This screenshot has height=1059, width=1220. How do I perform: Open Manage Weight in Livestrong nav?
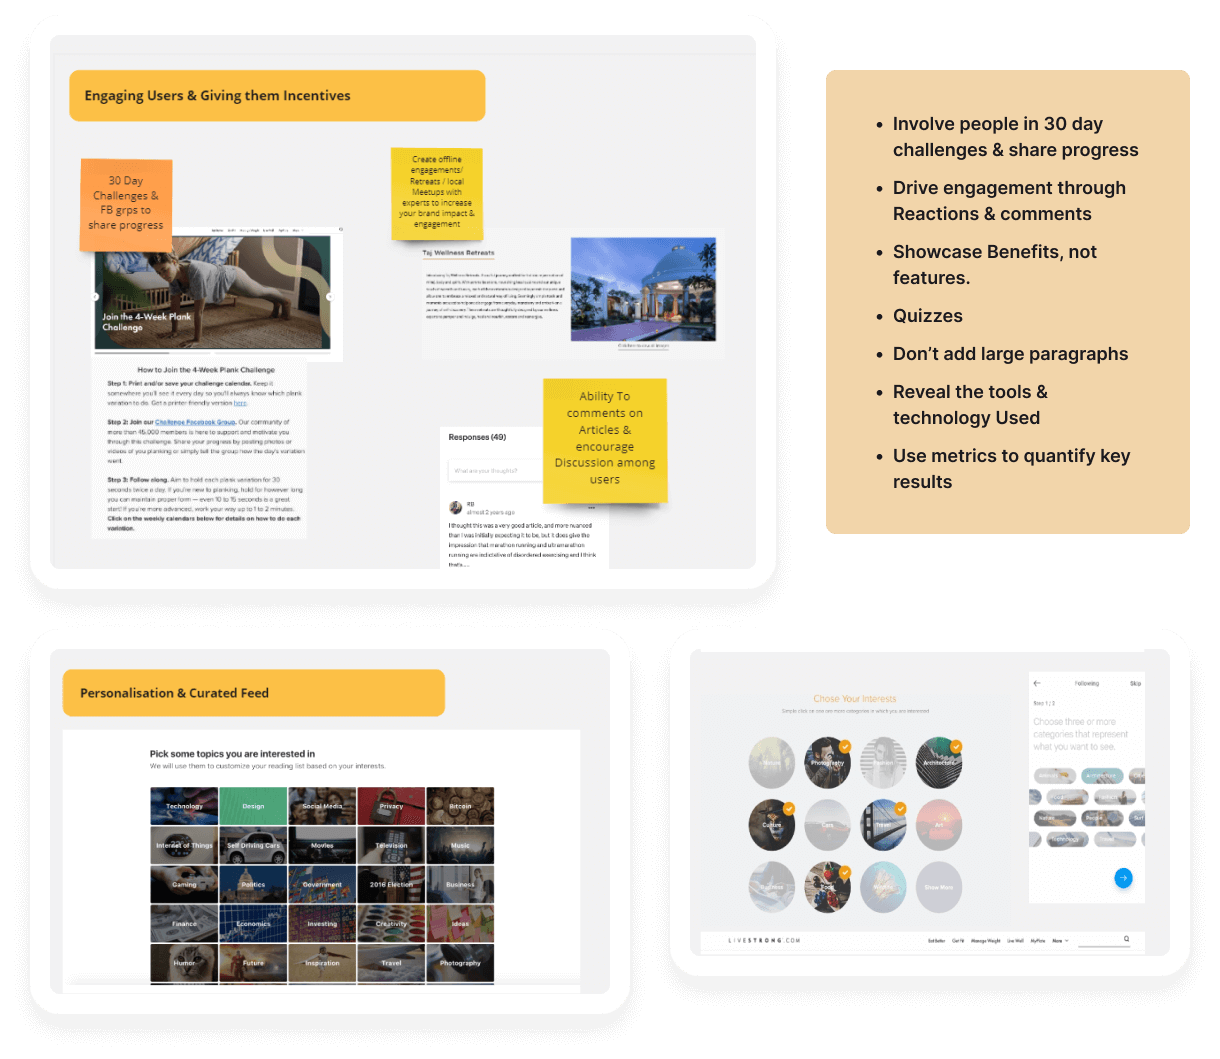point(985,941)
